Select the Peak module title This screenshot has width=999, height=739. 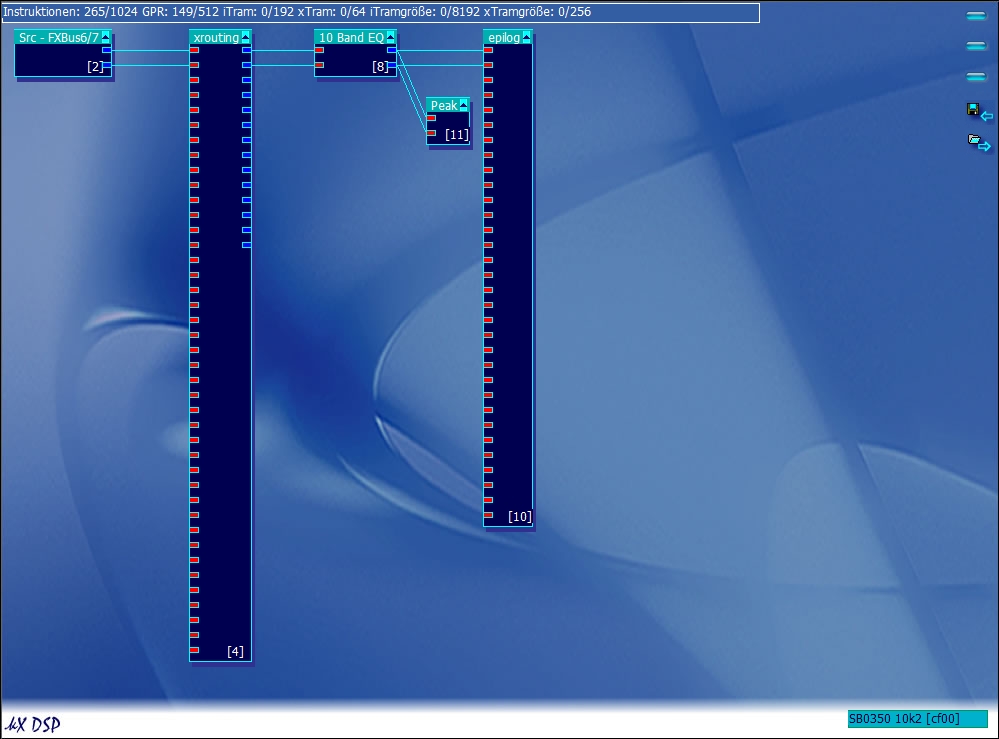[444, 105]
